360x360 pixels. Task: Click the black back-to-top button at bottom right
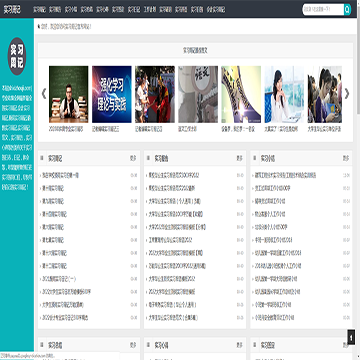point(351,337)
